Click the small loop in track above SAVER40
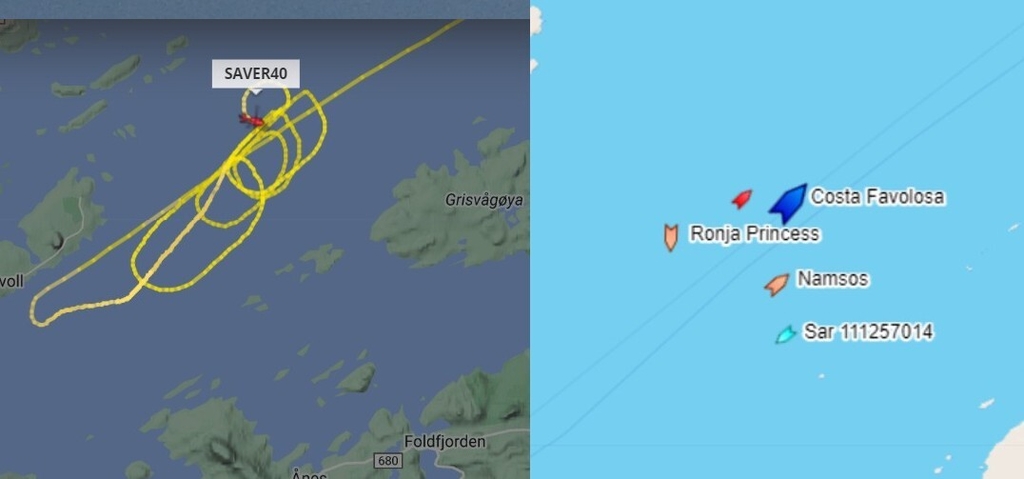Viewport: 1024px width, 479px height. (x=265, y=100)
